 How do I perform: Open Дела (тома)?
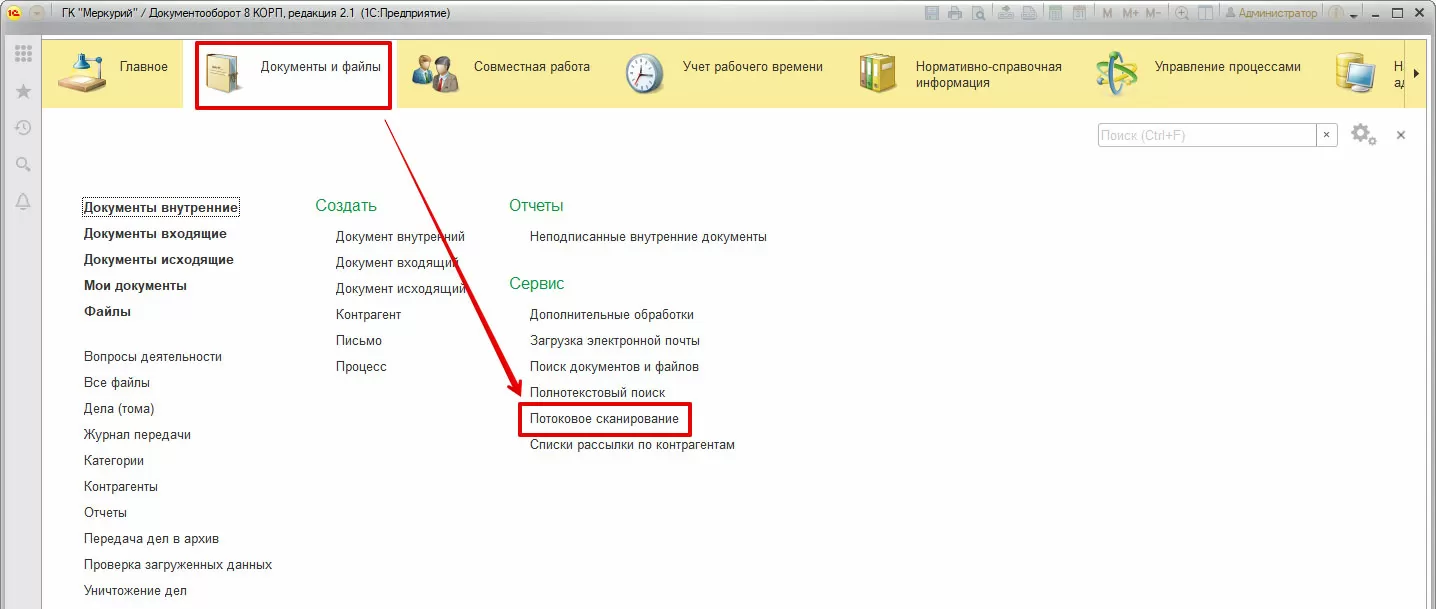pyautogui.click(x=119, y=409)
